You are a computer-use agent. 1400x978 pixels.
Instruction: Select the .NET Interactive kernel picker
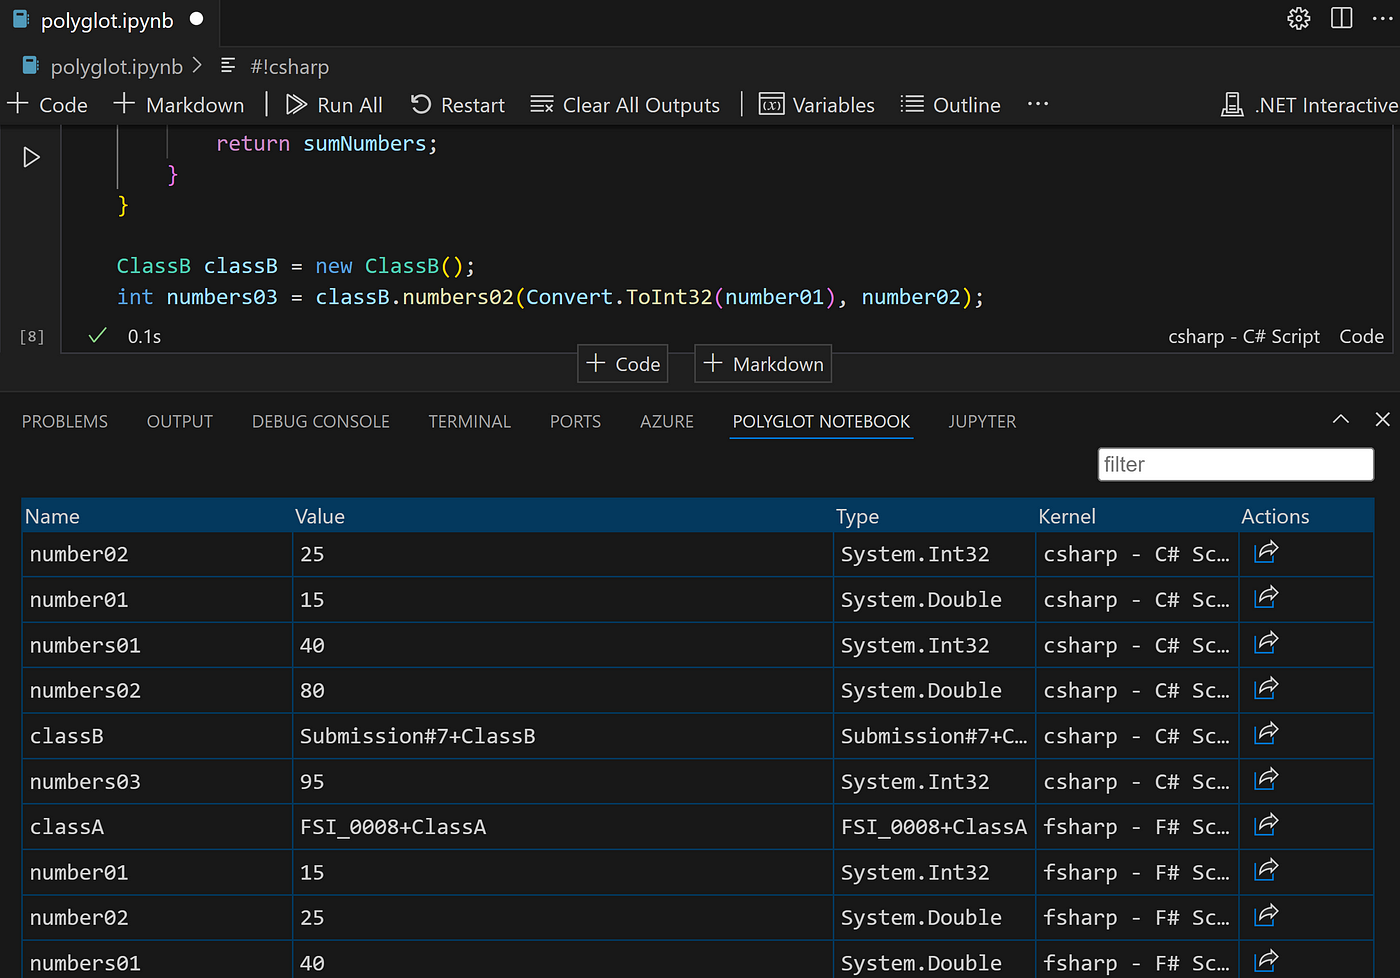[x=1309, y=105]
